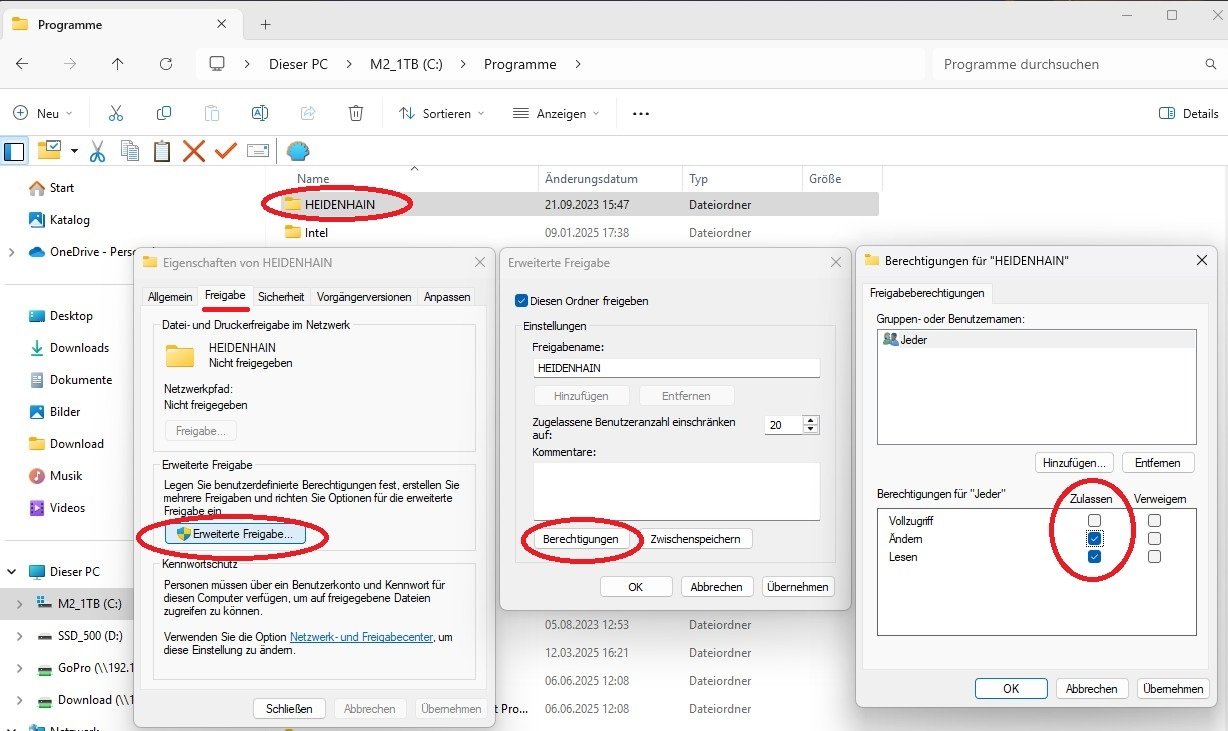
Task: Click the envelope properties icon in second toolbar
Action: point(258,151)
